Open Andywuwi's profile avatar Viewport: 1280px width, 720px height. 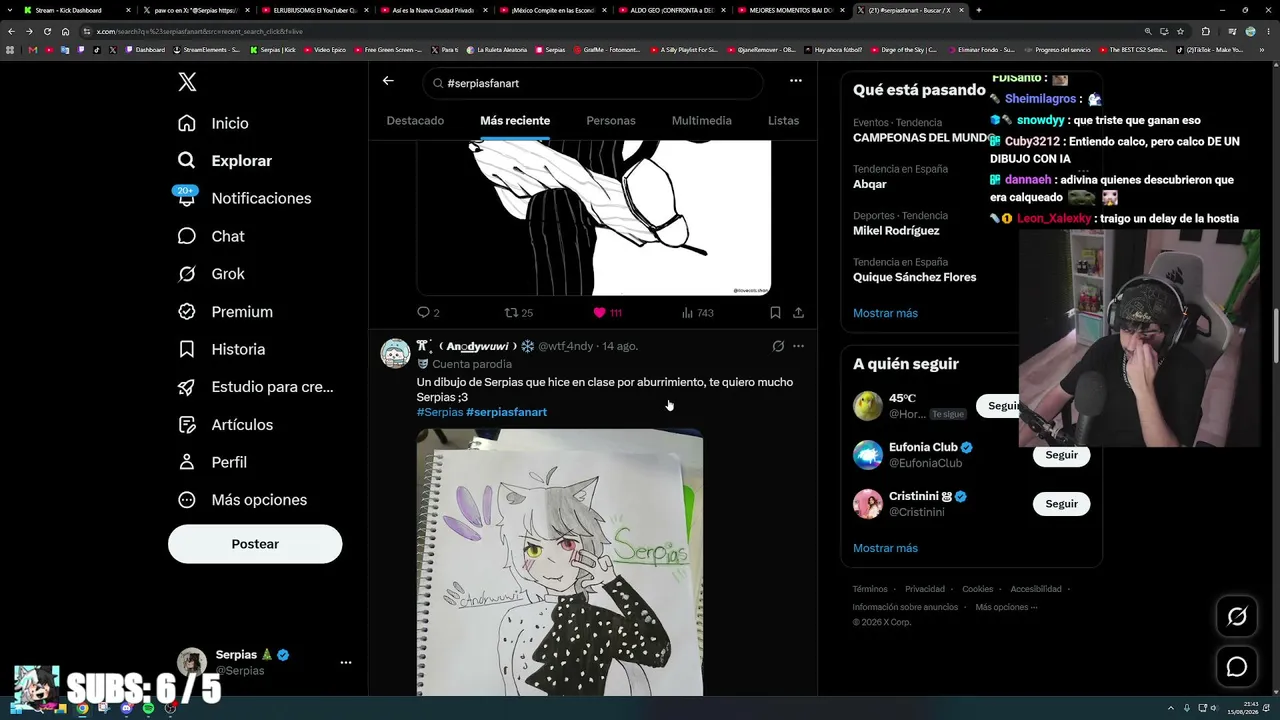[x=396, y=354]
